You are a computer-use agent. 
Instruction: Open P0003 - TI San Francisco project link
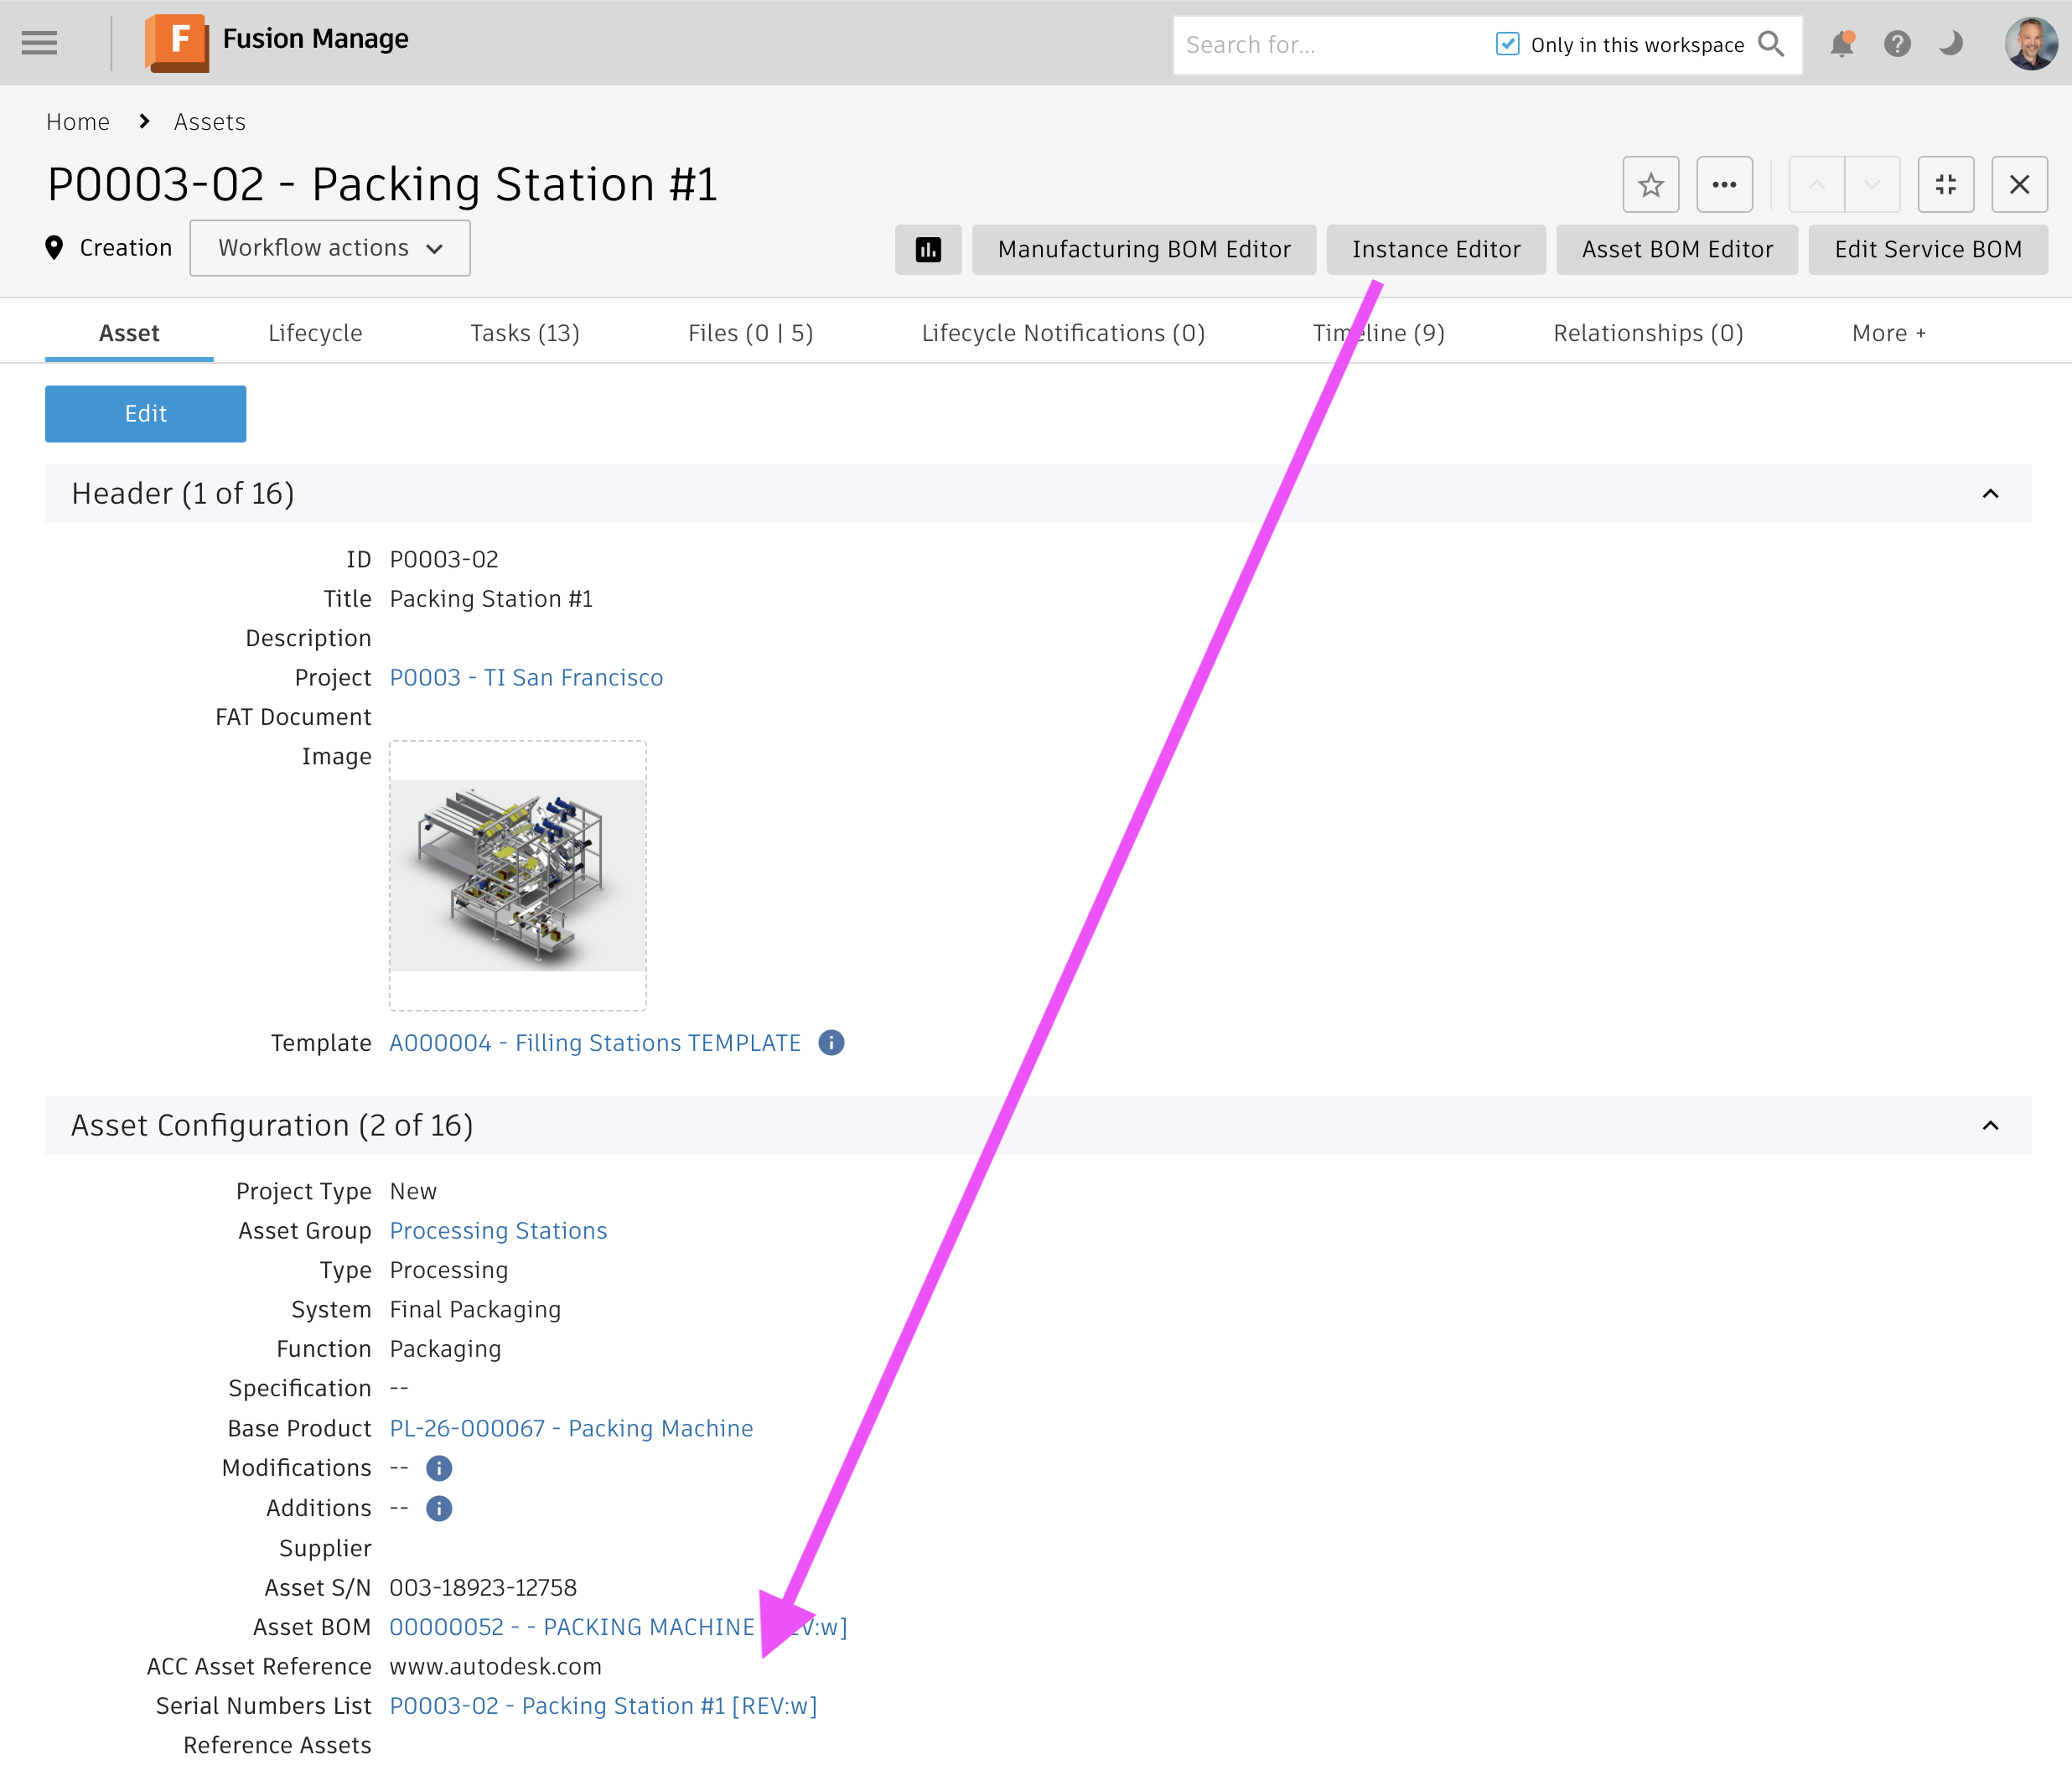tap(526, 678)
